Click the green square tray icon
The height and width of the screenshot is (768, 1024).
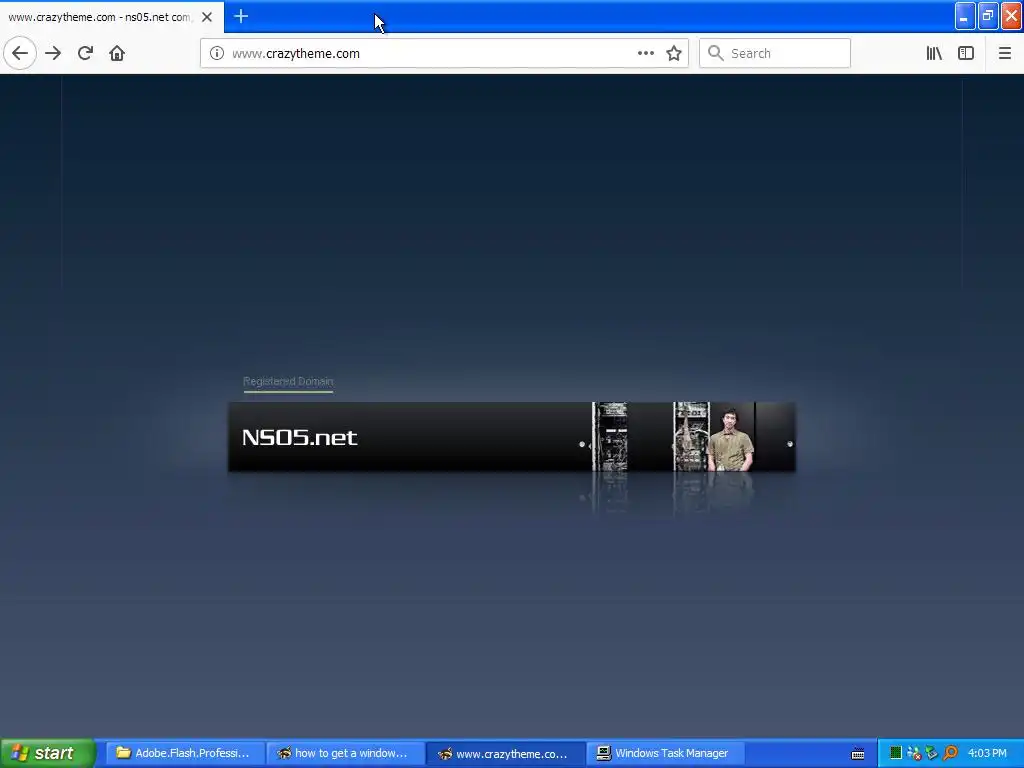click(x=896, y=753)
